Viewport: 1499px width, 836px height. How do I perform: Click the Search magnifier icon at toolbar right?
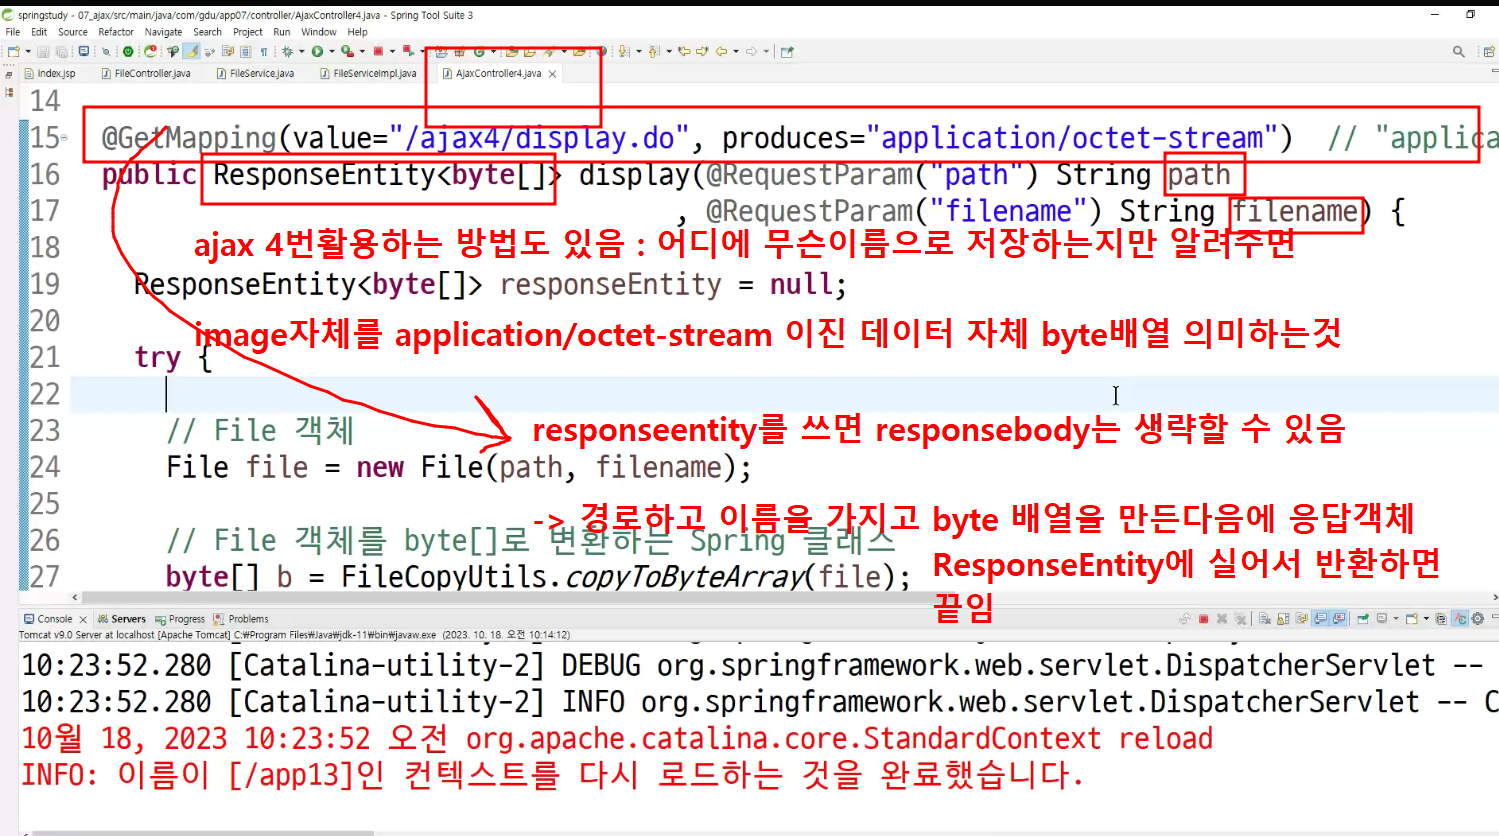(1459, 51)
